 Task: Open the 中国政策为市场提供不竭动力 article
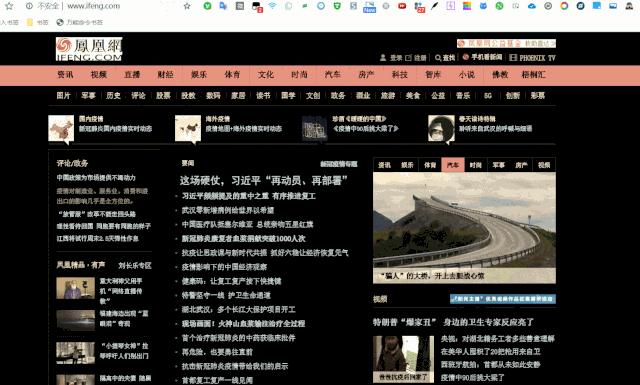pos(96,178)
